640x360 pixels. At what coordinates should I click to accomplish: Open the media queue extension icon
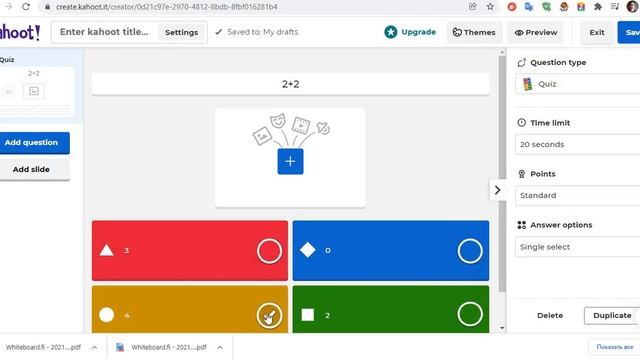[x=615, y=7]
